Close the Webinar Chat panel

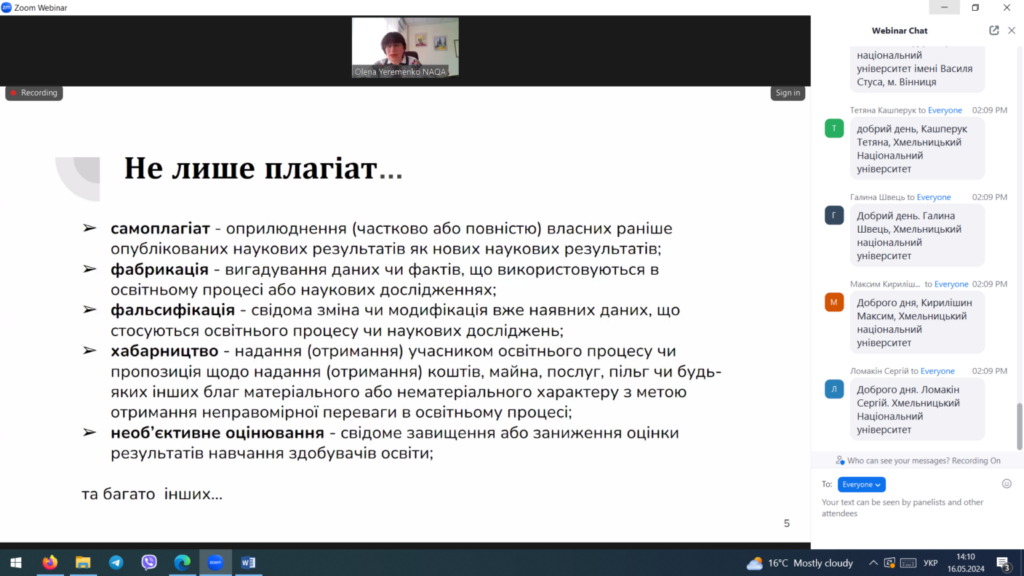pyautogui.click(x=1011, y=30)
